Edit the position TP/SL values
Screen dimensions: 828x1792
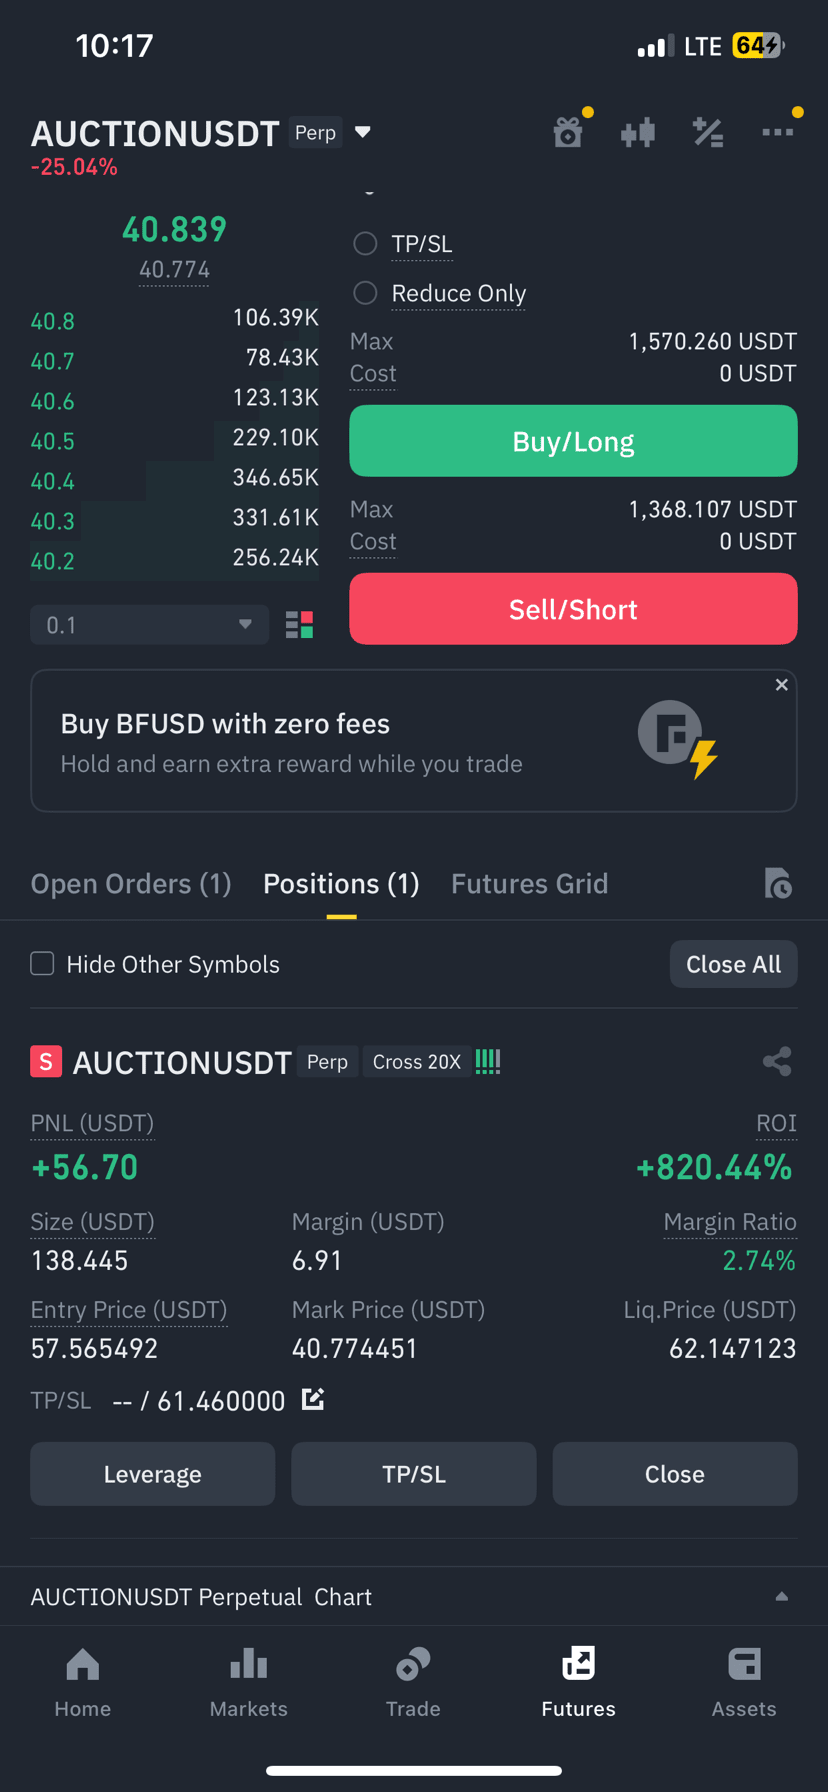click(313, 1399)
